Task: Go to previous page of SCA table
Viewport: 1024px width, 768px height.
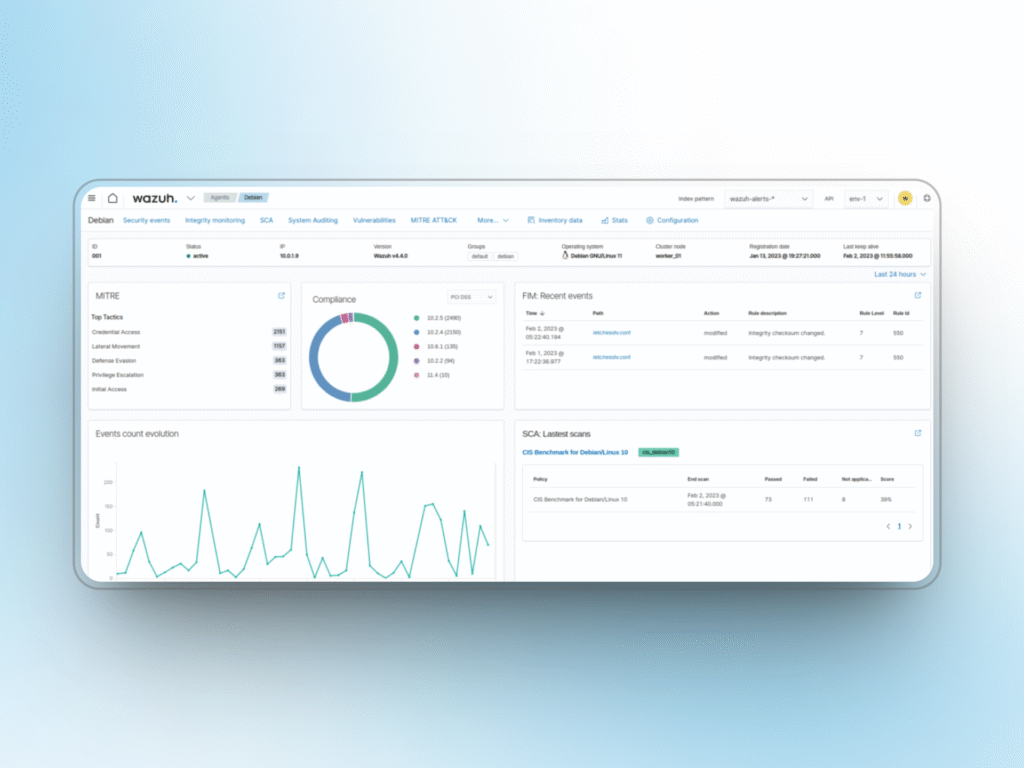Action: click(888, 526)
